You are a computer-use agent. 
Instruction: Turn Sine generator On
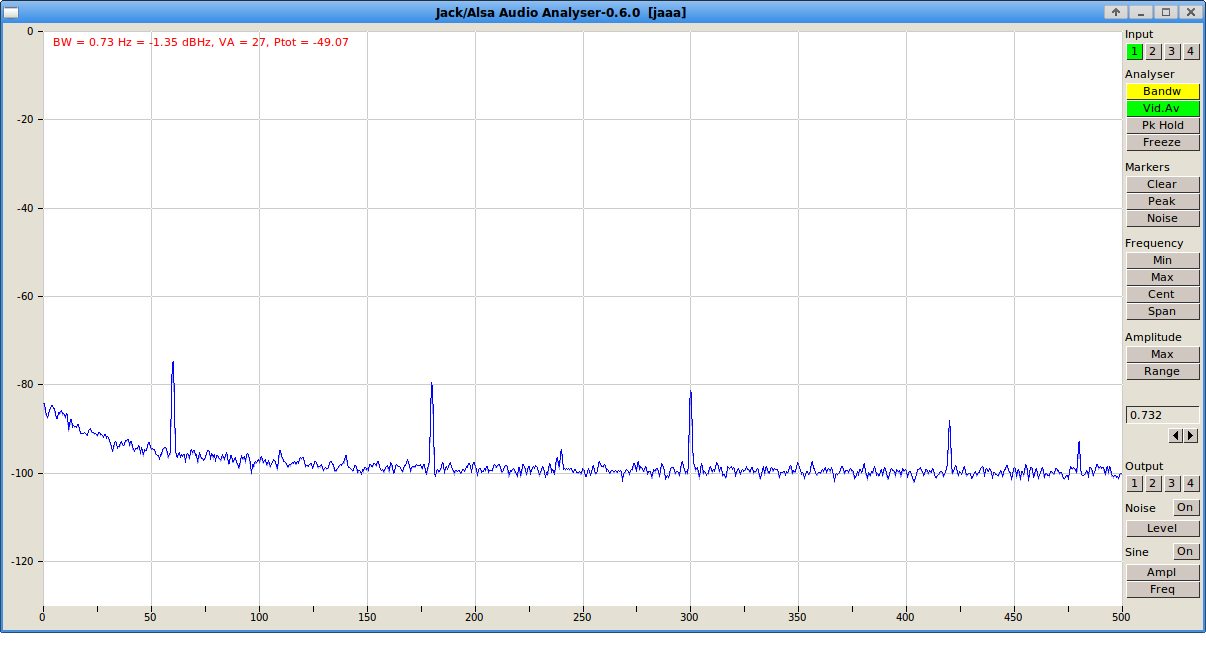[1186, 552]
